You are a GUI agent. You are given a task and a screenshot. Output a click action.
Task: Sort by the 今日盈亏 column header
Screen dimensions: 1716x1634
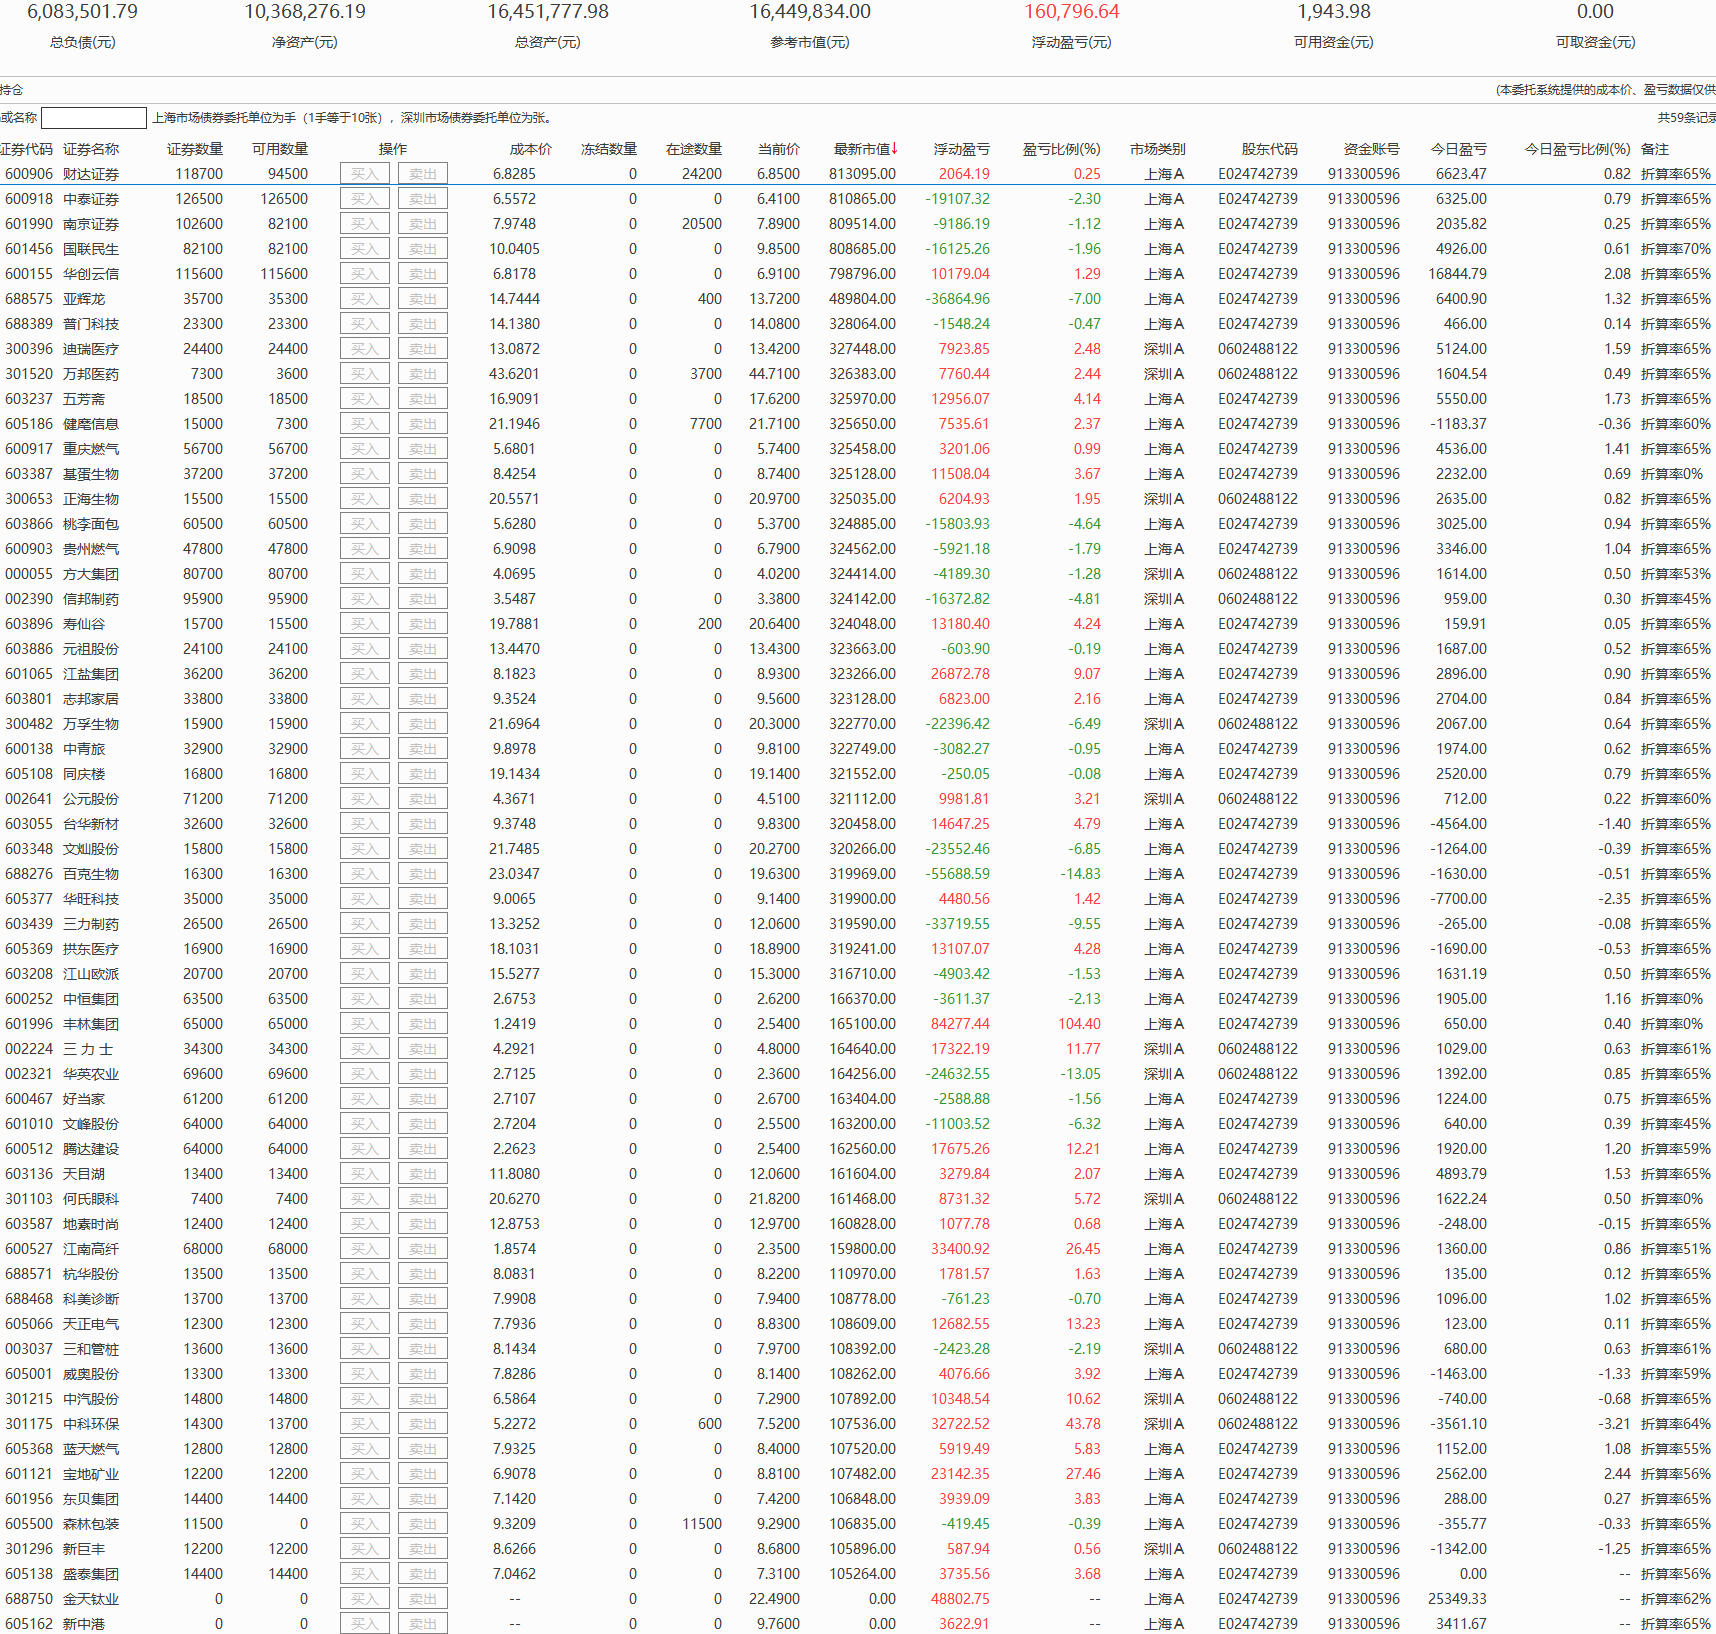pos(1459,149)
